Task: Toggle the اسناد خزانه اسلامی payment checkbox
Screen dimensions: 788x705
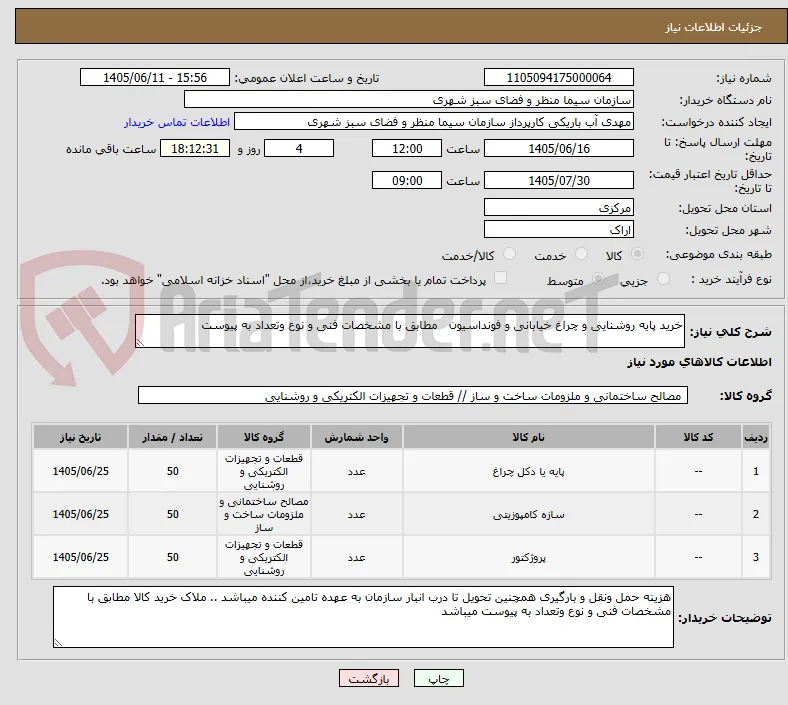Action: pyautogui.click(x=501, y=278)
